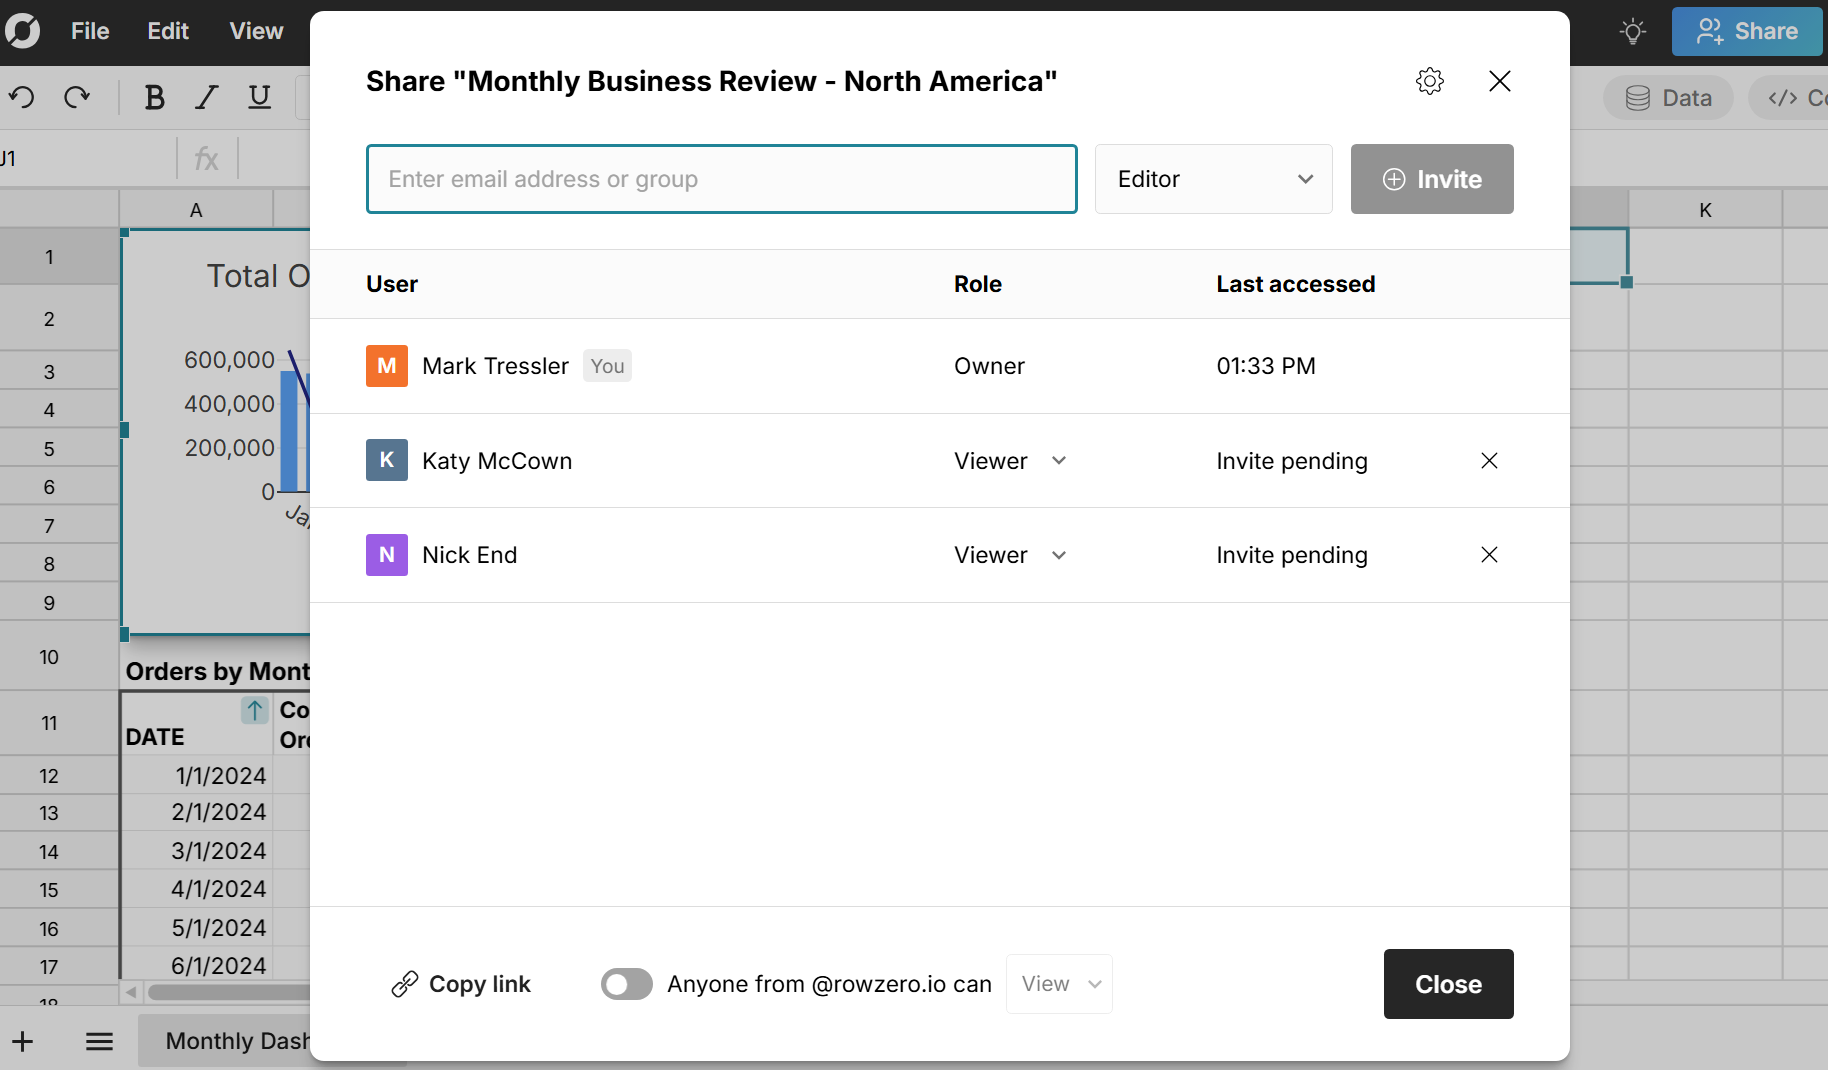The width and height of the screenshot is (1828, 1070).
Task: Click the Copy link button
Action: click(461, 984)
